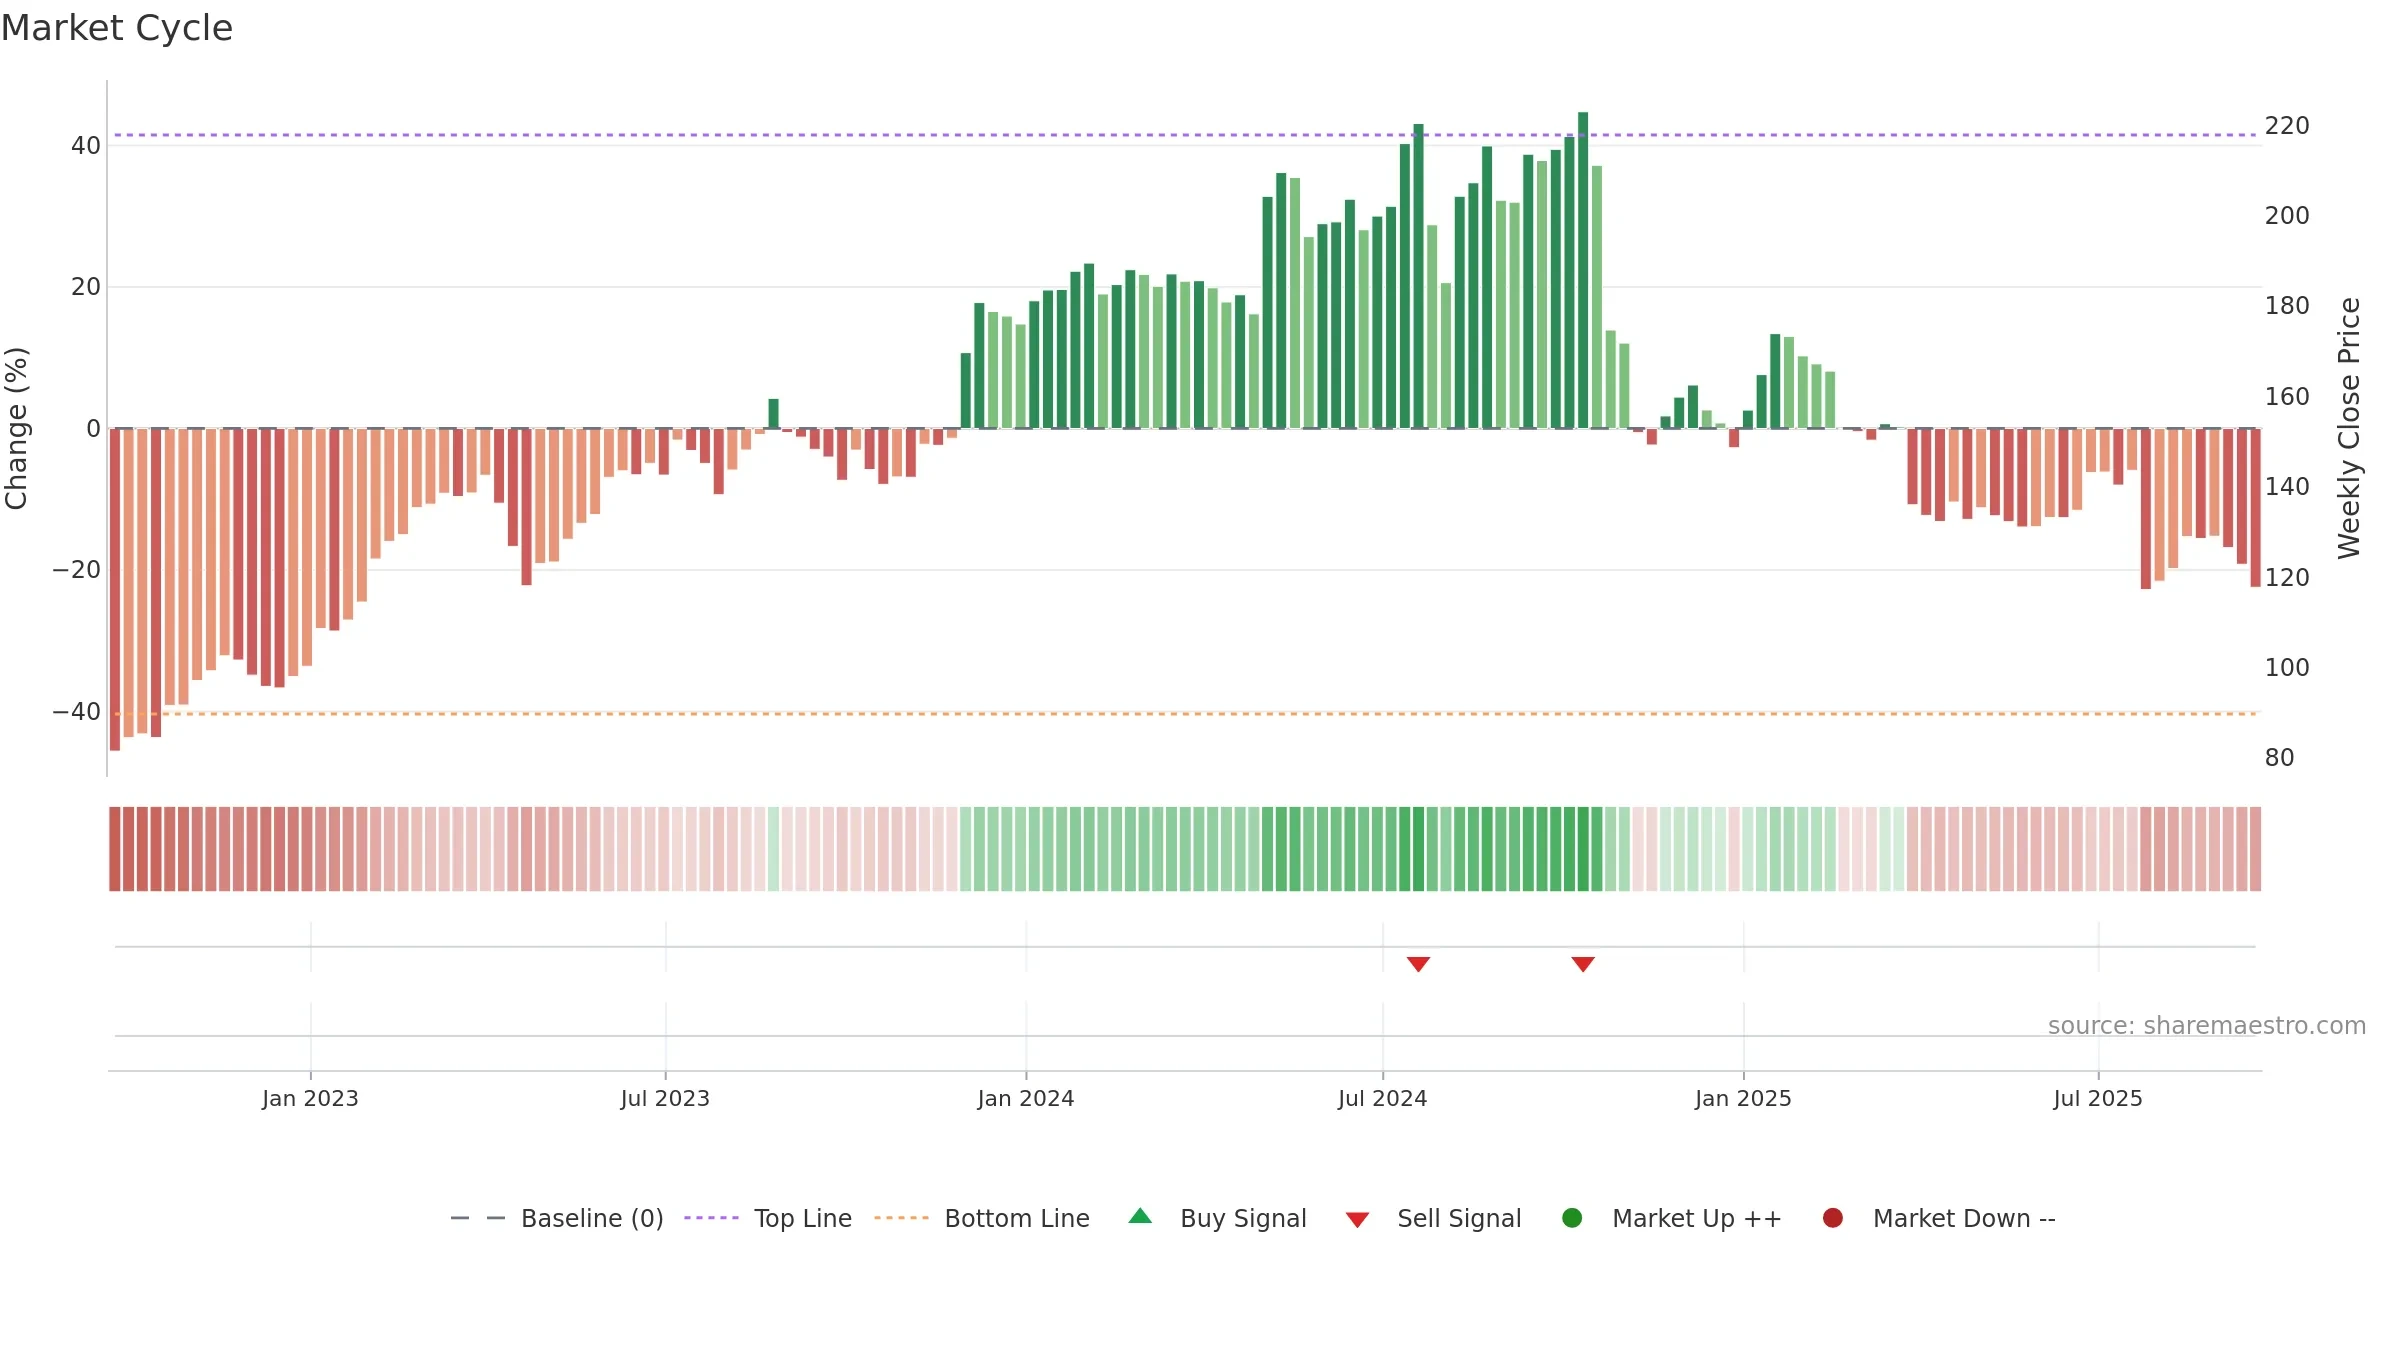2400x1350 pixels.
Task: Toggle the Market Up ++ legend entry
Action: [x=1671, y=1218]
